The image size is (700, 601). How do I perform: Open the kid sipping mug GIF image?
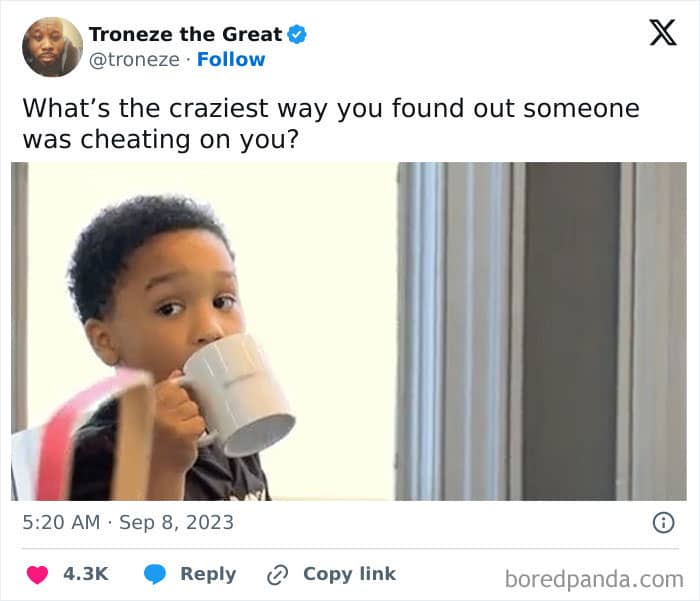pos(349,331)
